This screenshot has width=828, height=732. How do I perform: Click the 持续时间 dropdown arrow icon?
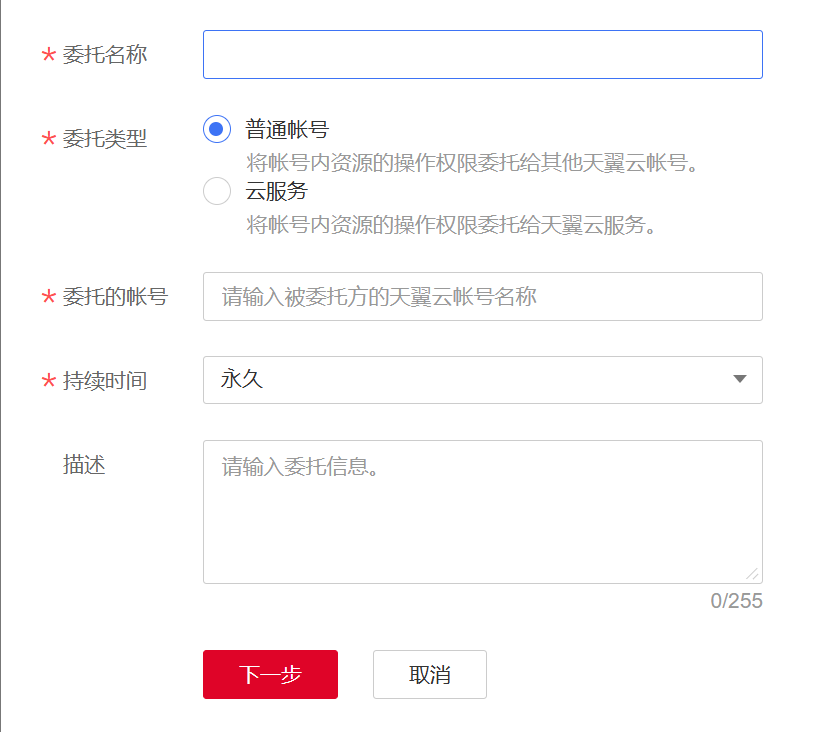click(740, 379)
